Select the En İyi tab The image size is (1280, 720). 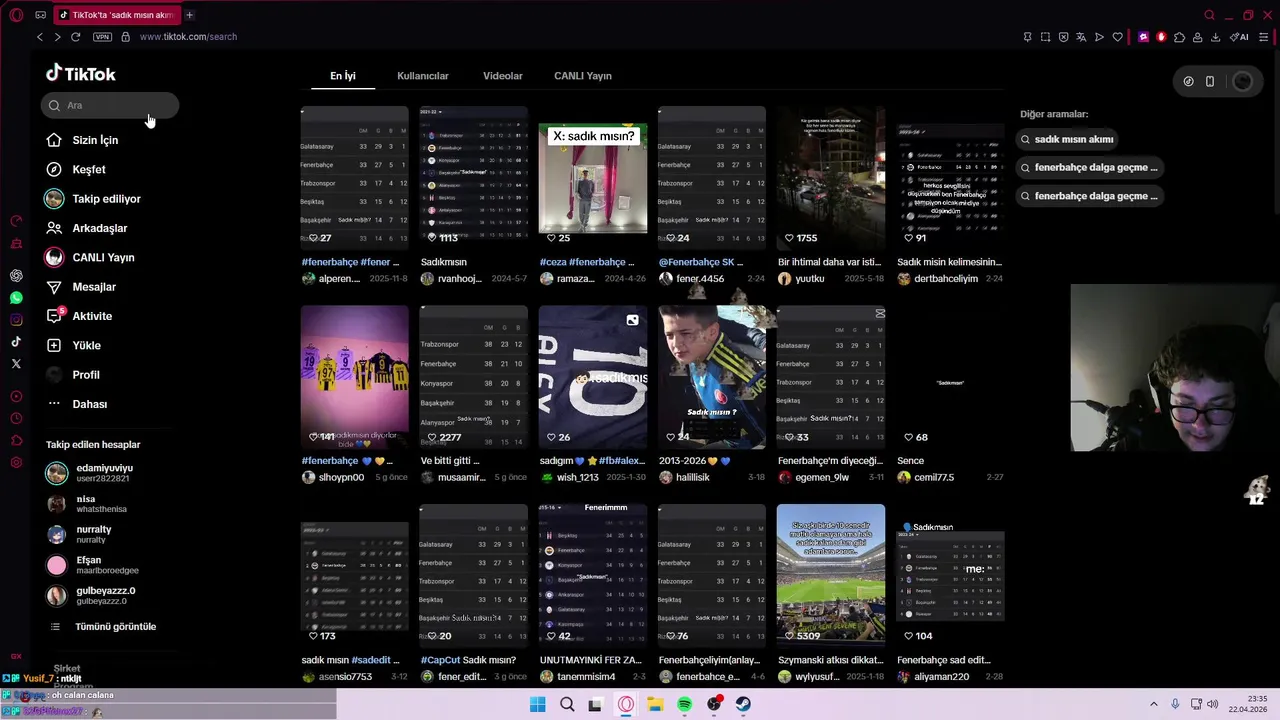[343, 76]
